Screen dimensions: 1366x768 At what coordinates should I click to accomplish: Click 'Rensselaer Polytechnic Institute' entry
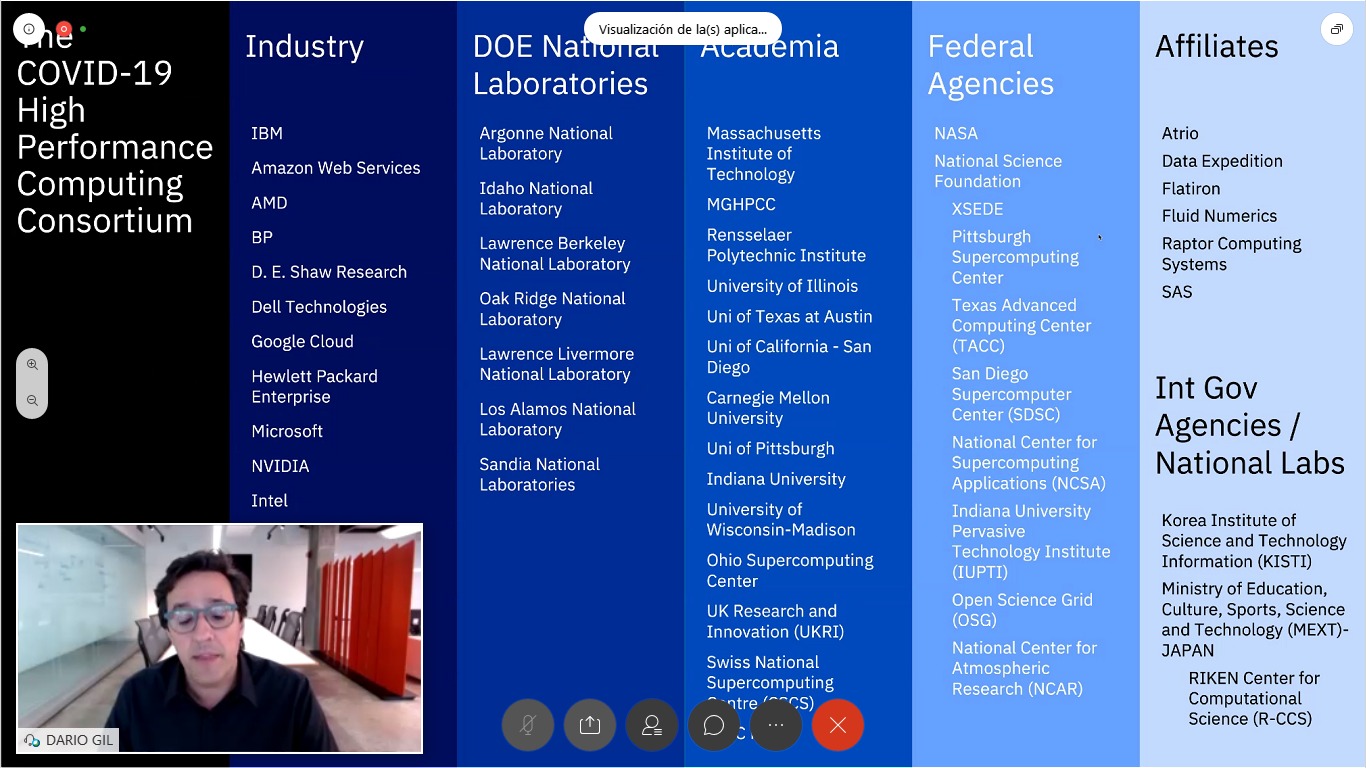(786, 245)
